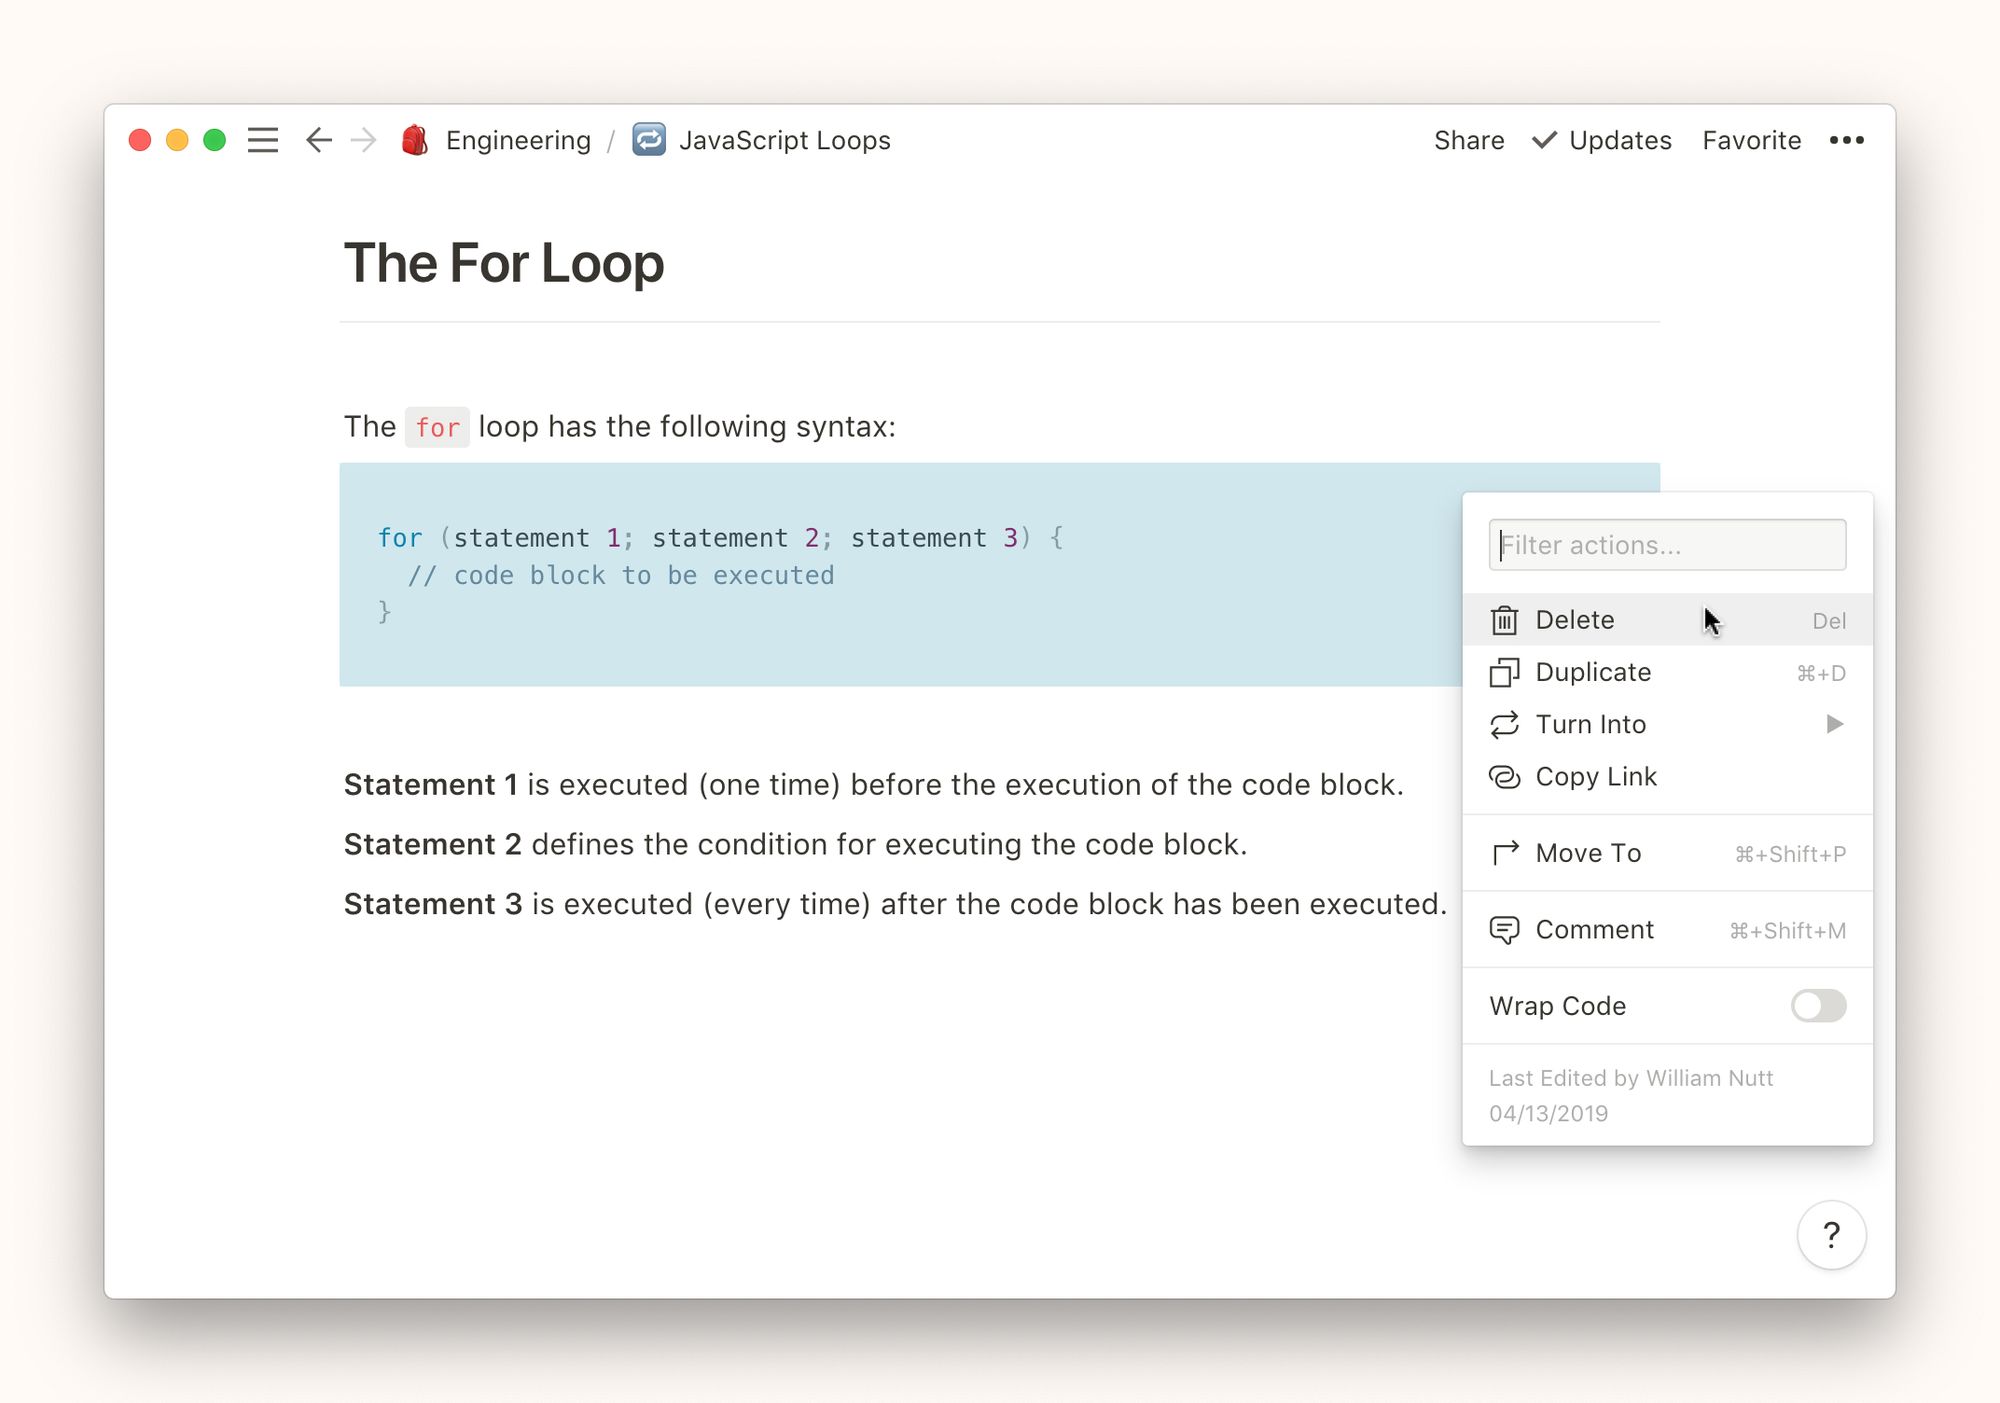2000x1403 pixels.
Task: Open the Updates panel
Action: [x=1602, y=140]
